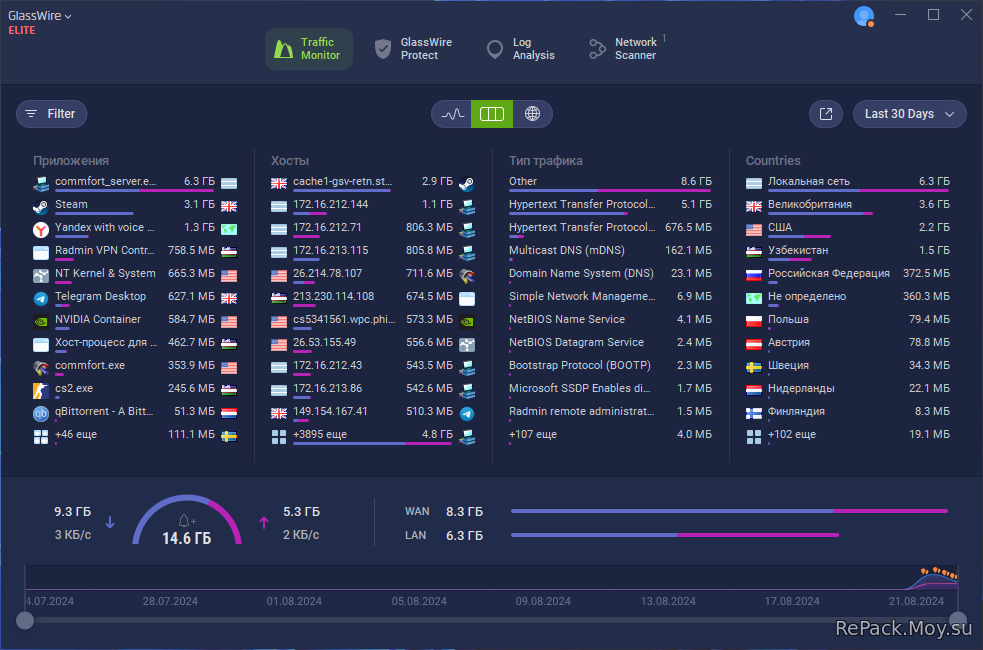Click the Countries column header
Image resolution: width=983 pixels, height=650 pixels.
pyautogui.click(x=773, y=161)
